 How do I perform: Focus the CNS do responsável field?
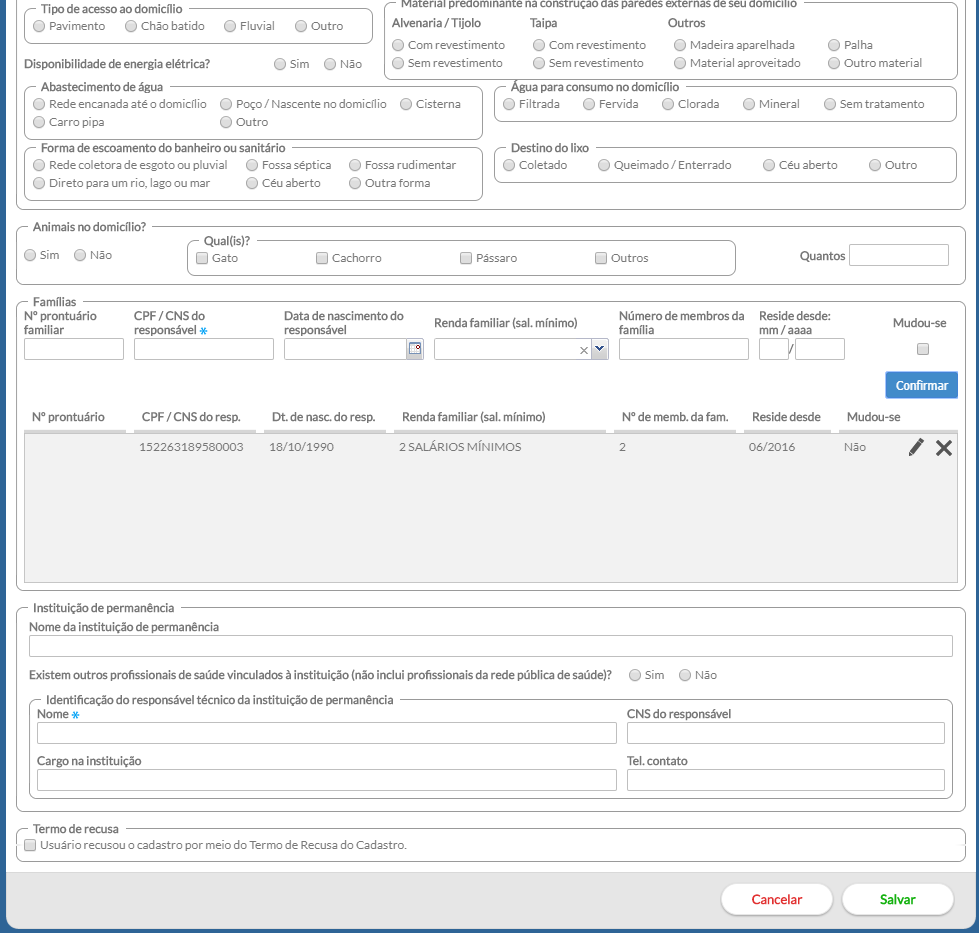(785, 733)
